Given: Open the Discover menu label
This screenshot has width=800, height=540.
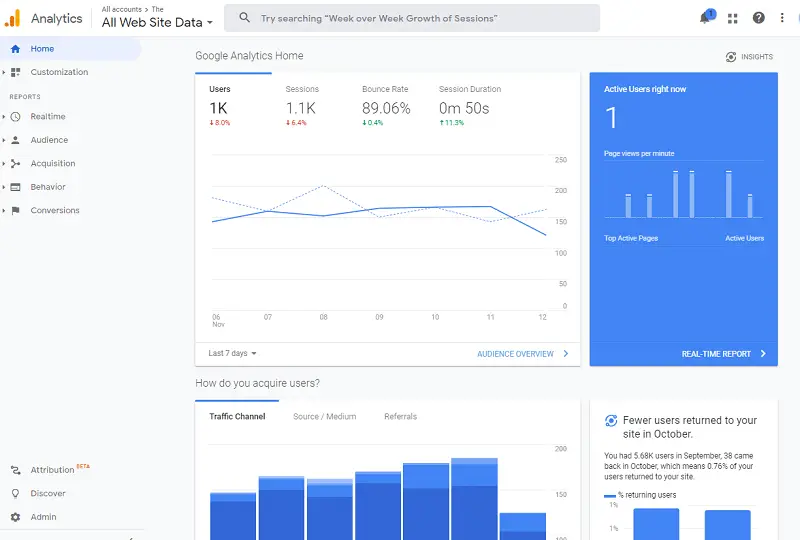Looking at the screenshot, I should pyautogui.click(x=48, y=494).
